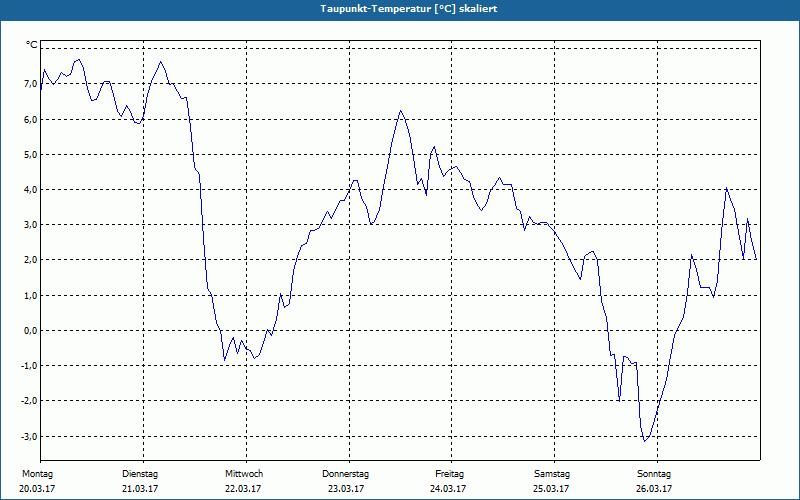This screenshot has height=500, width=800.
Task: Select the 1,0 y-axis value
Action: (30, 295)
